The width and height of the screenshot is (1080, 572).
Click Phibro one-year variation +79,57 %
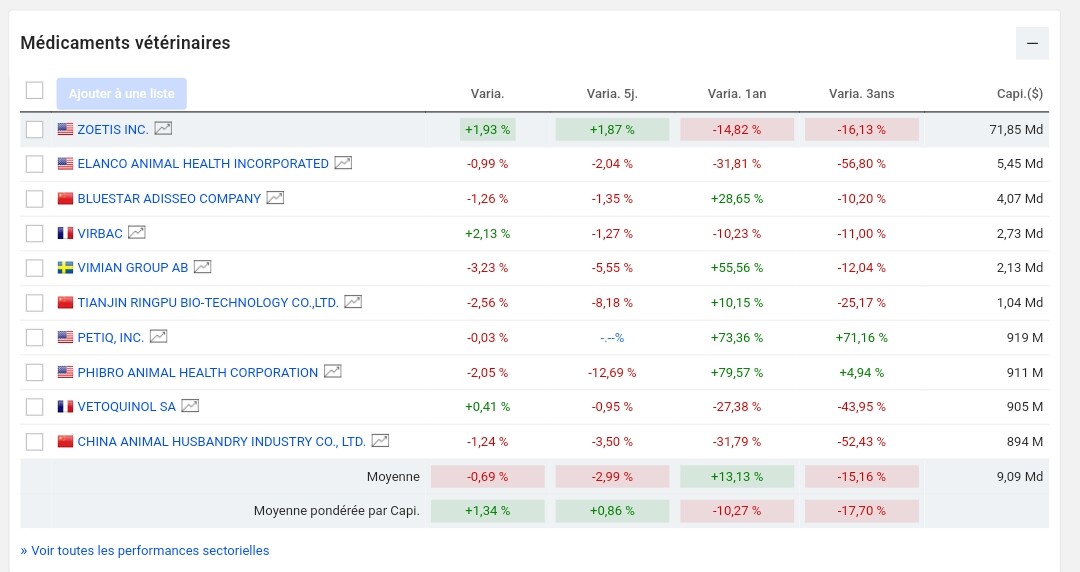[737, 372]
